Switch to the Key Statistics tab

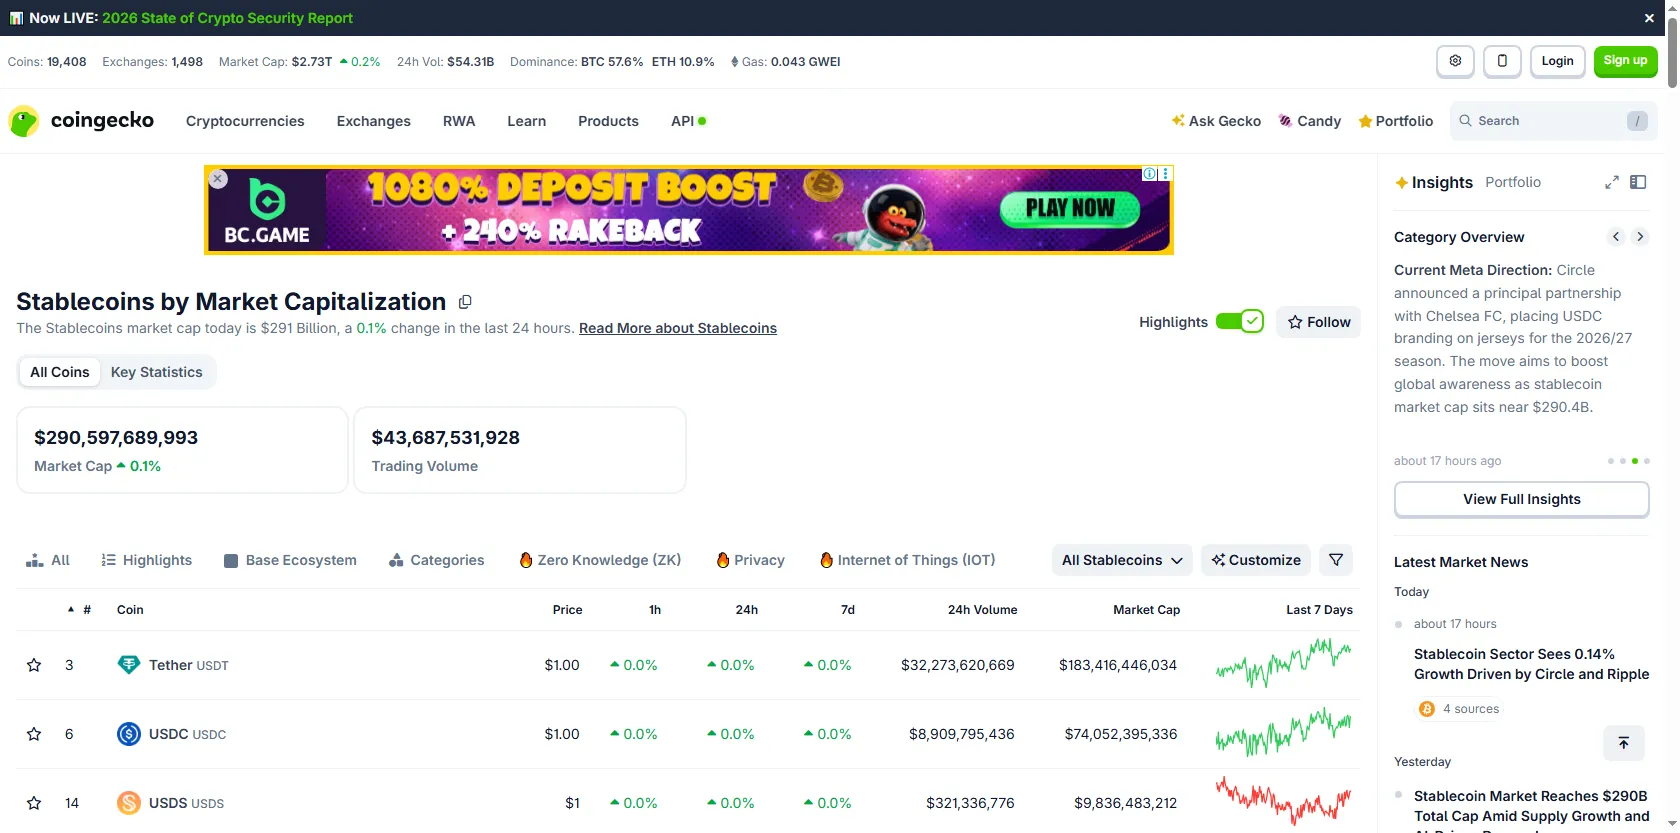coord(157,372)
